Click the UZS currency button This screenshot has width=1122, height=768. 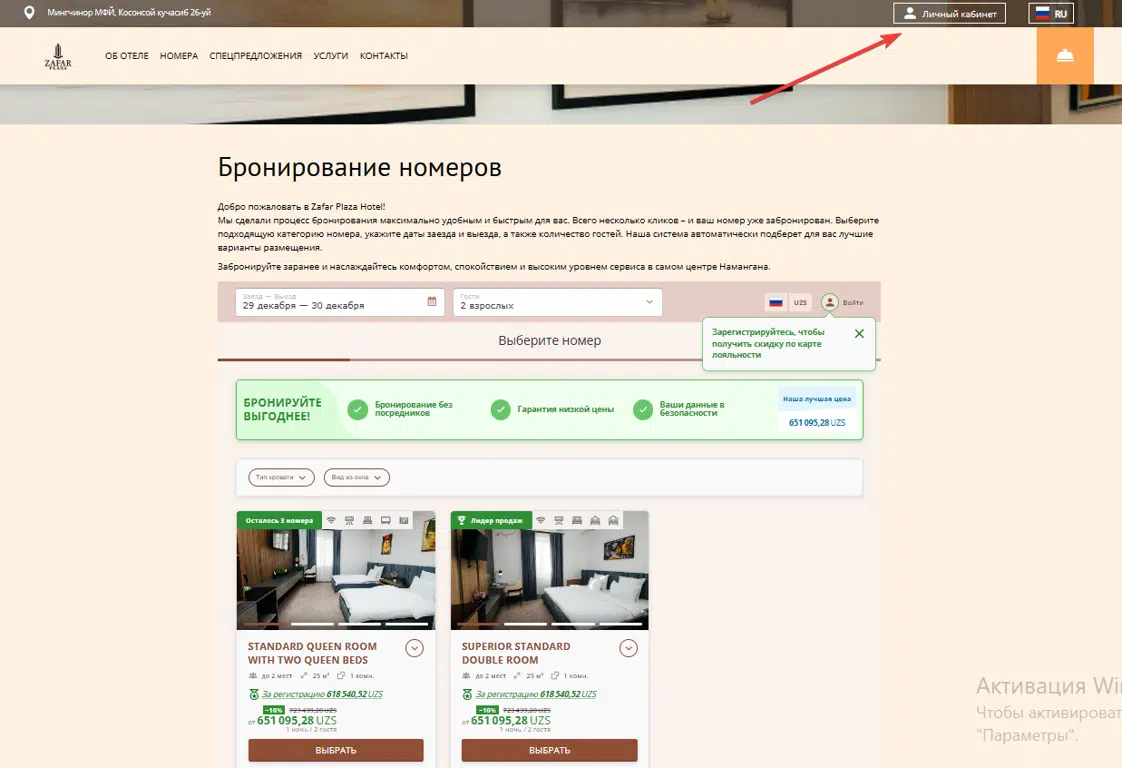coord(800,302)
